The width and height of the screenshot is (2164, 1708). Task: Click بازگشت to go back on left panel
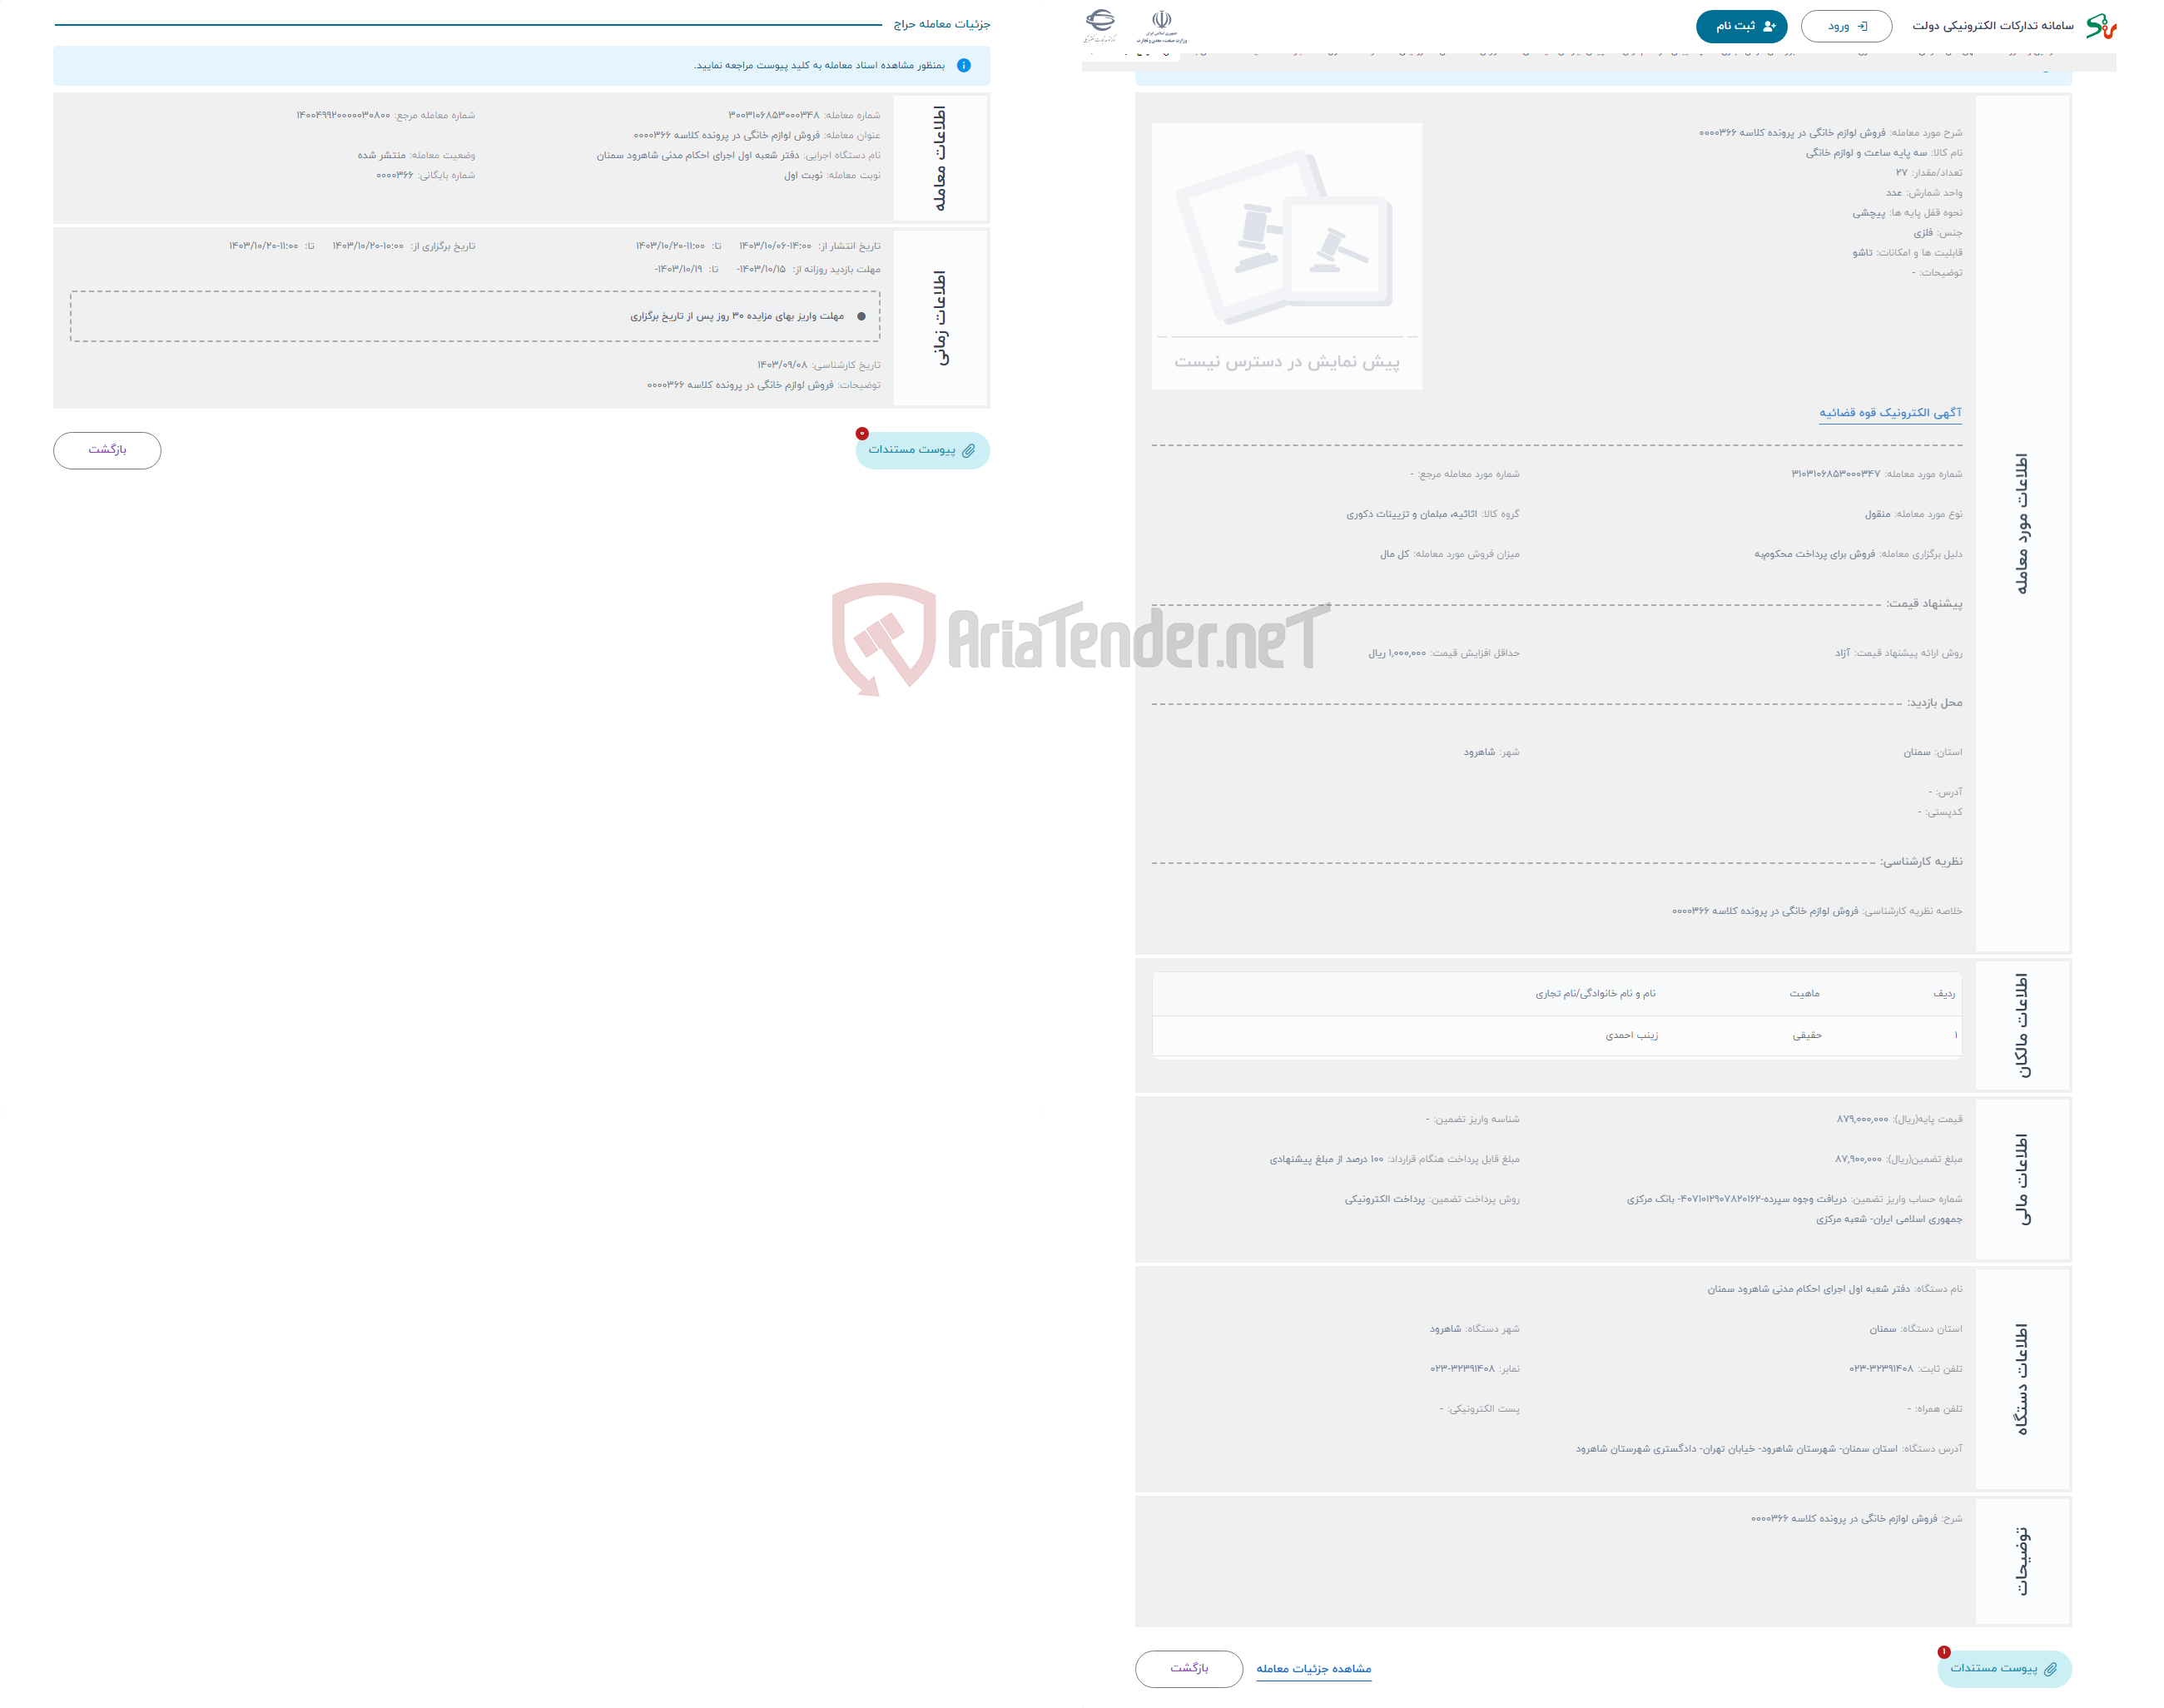pyautogui.click(x=109, y=449)
